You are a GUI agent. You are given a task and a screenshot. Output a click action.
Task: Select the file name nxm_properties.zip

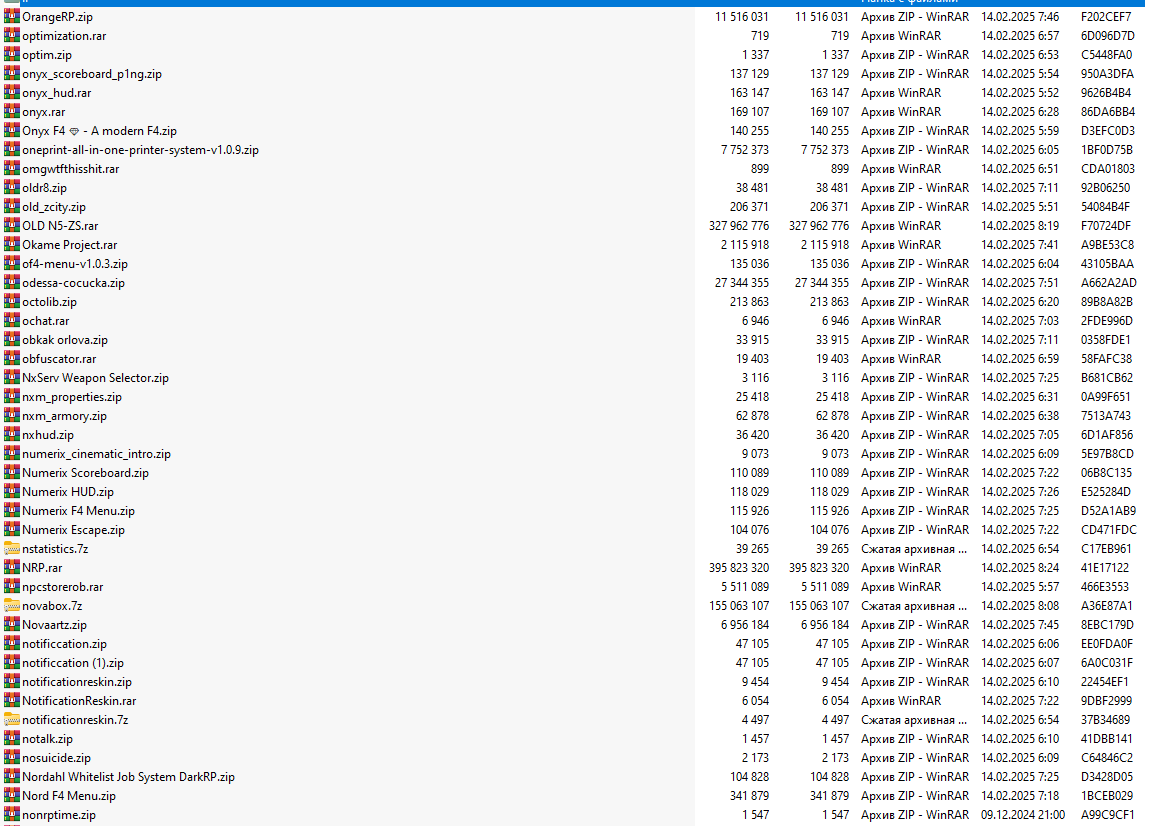[72, 397]
